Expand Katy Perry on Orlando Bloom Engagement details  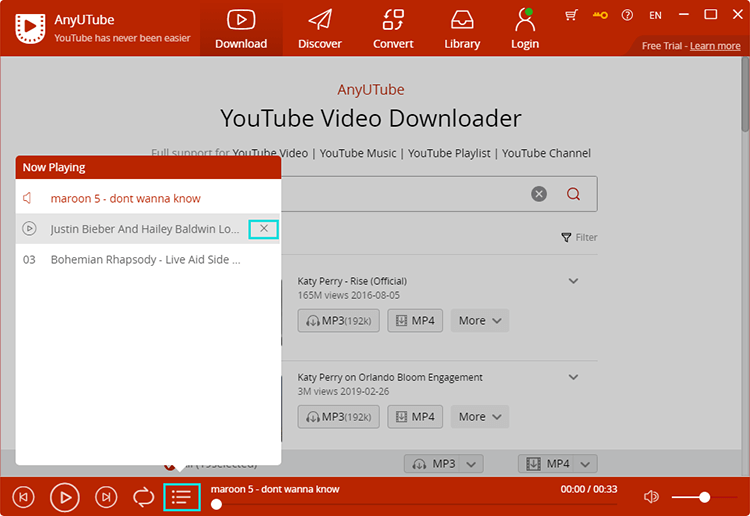pos(574,377)
